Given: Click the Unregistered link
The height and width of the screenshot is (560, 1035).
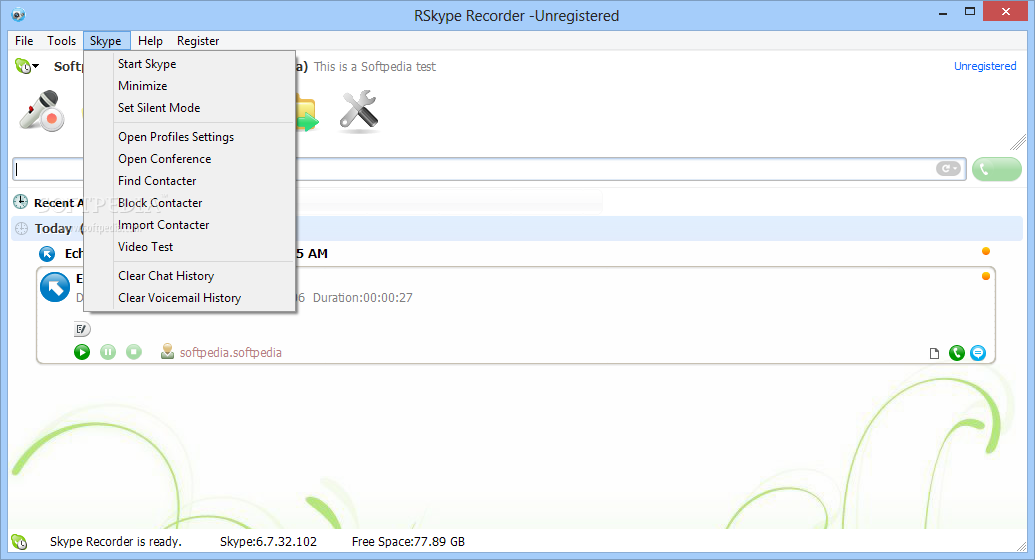Looking at the screenshot, I should (x=985, y=66).
